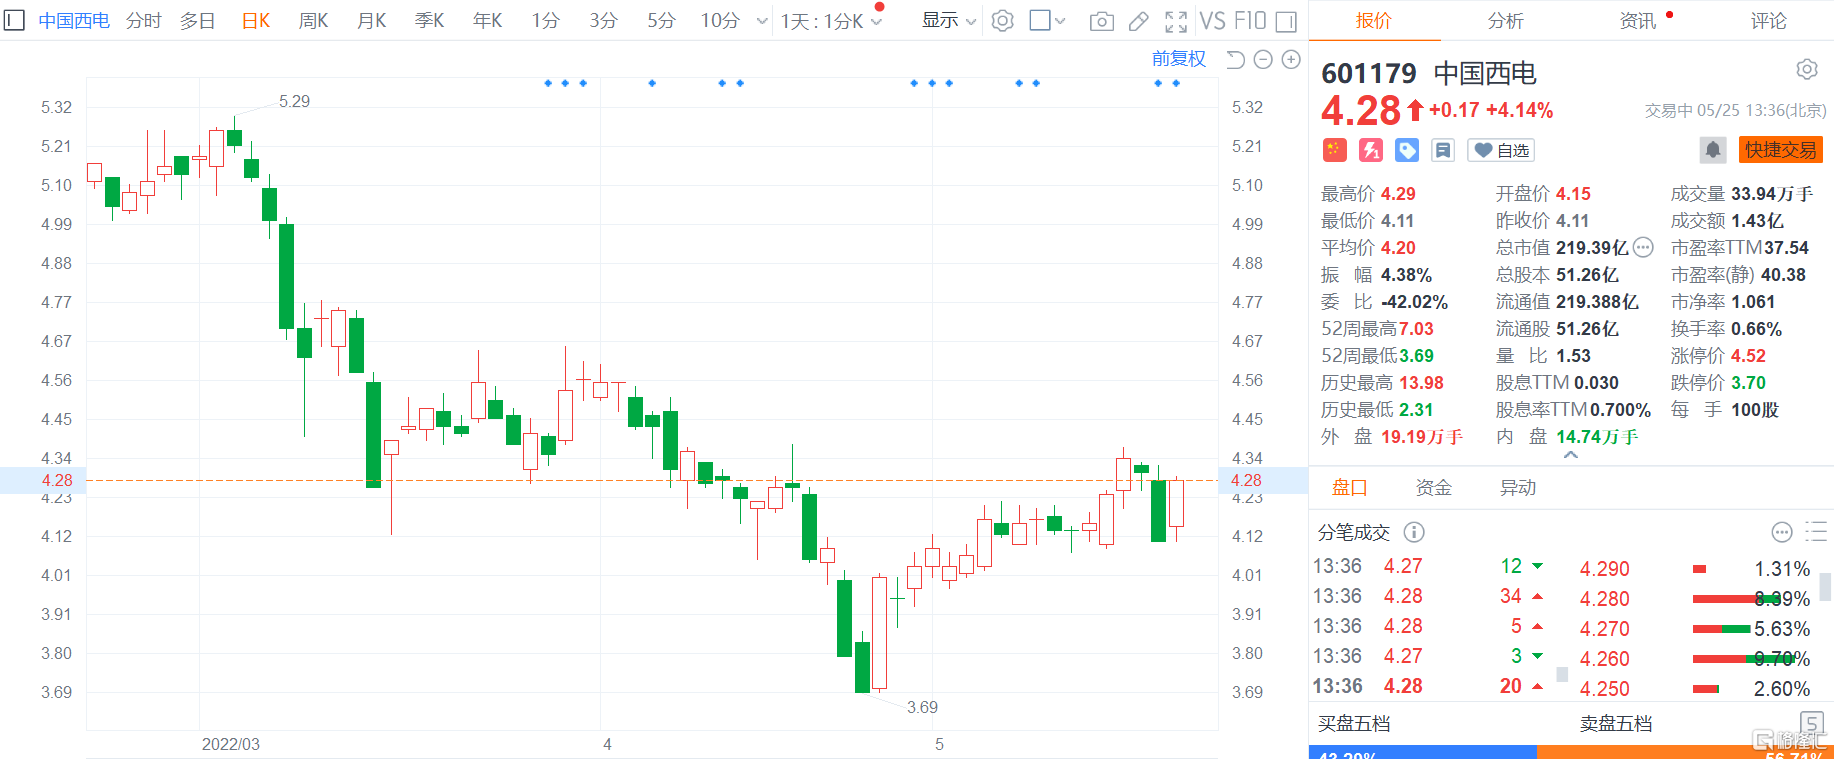Switch to 多日 chart
The image size is (1835, 759).
(x=198, y=21)
